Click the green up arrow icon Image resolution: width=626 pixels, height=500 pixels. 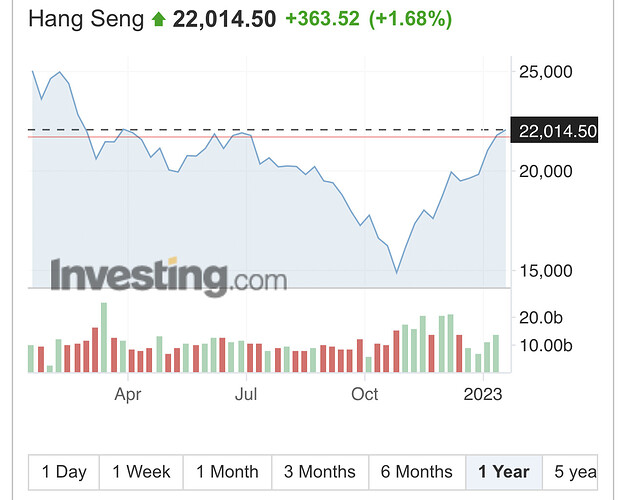pos(157,19)
